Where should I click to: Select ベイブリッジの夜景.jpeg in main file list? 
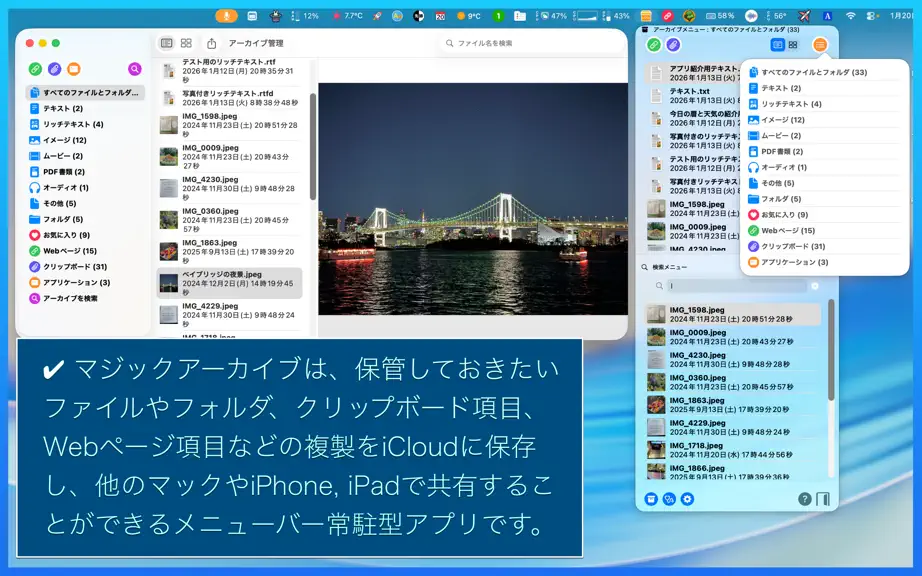229,283
